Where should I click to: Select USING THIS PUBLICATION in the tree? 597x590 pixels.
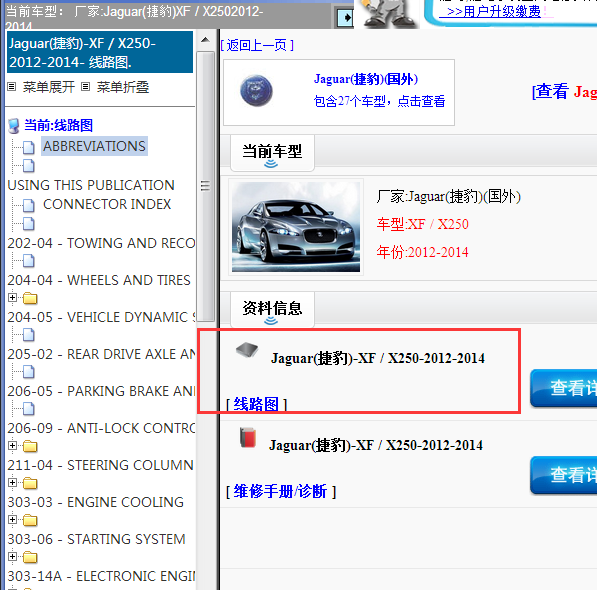click(91, 185)
